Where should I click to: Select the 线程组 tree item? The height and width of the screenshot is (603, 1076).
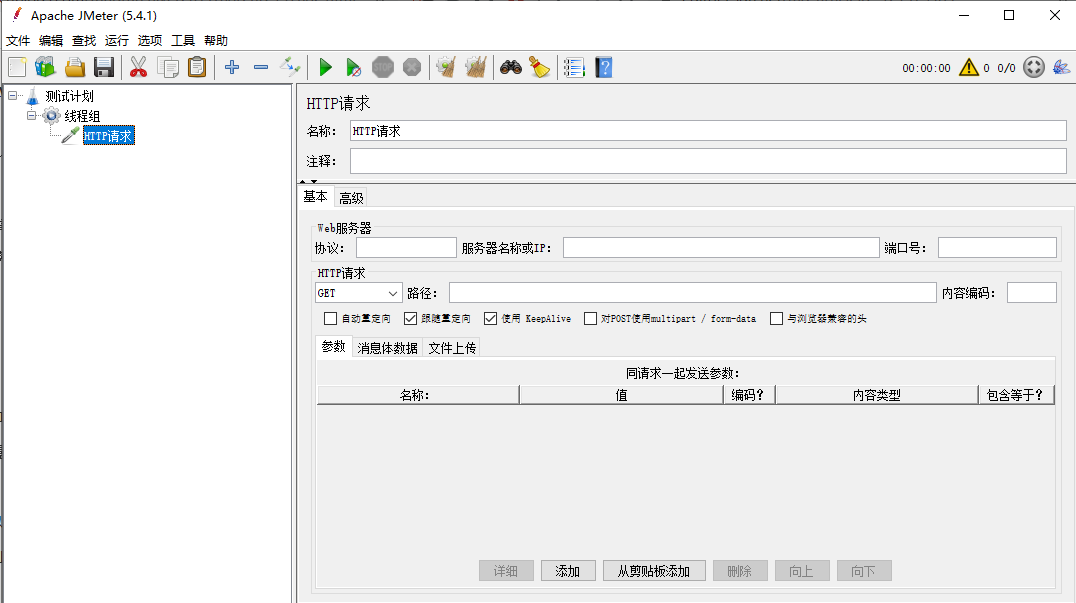pos(82,116)
